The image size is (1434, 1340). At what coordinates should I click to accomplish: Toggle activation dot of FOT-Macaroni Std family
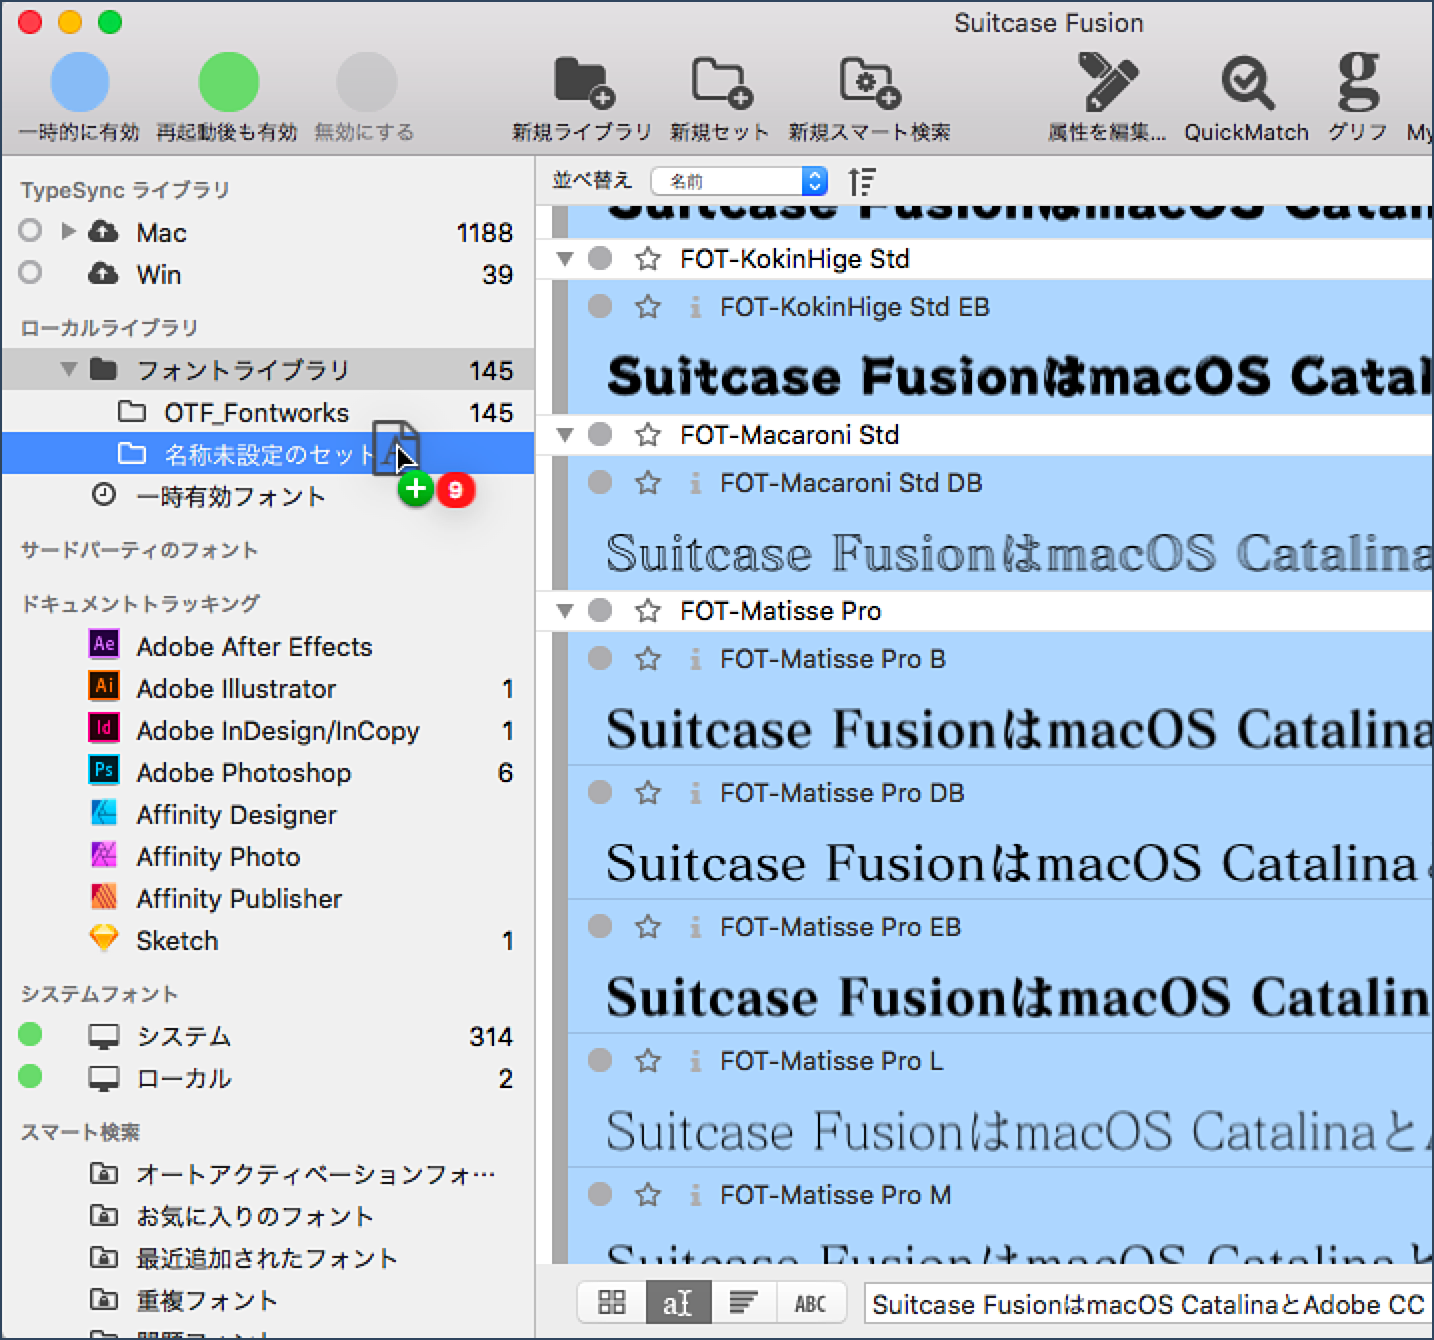(x=600, y=435)
